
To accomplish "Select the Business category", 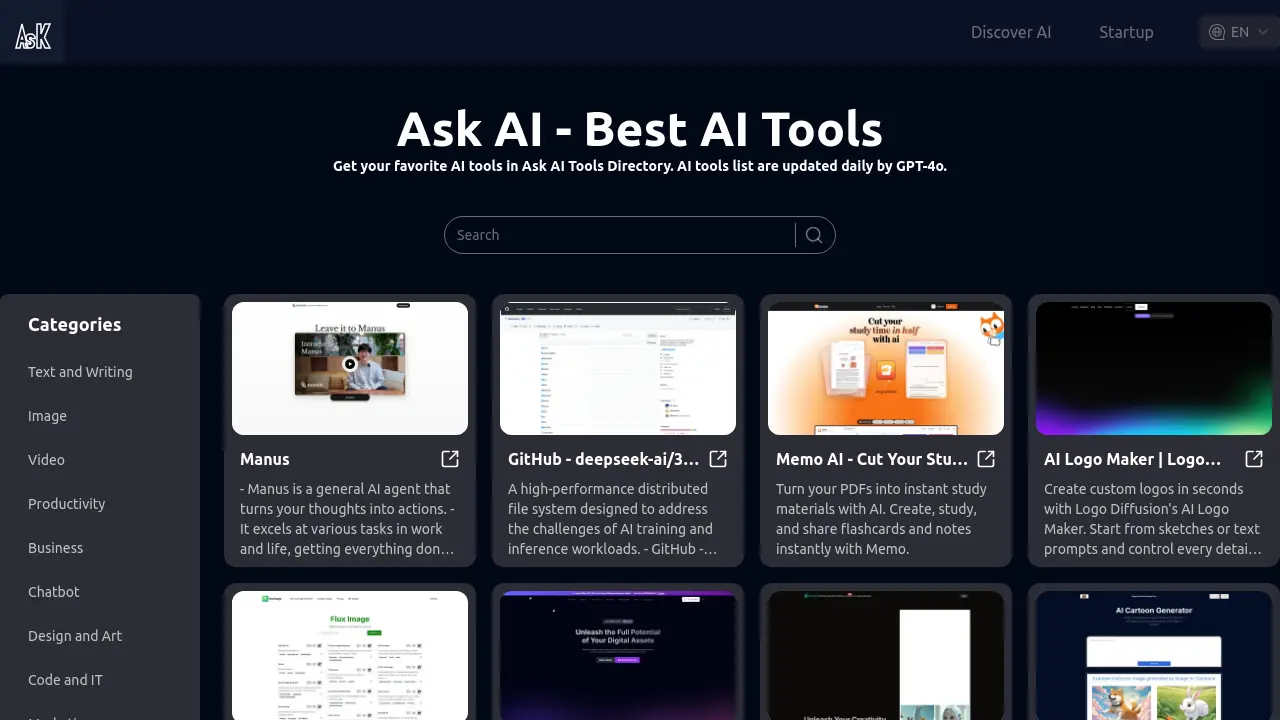I will click(55, 548).
